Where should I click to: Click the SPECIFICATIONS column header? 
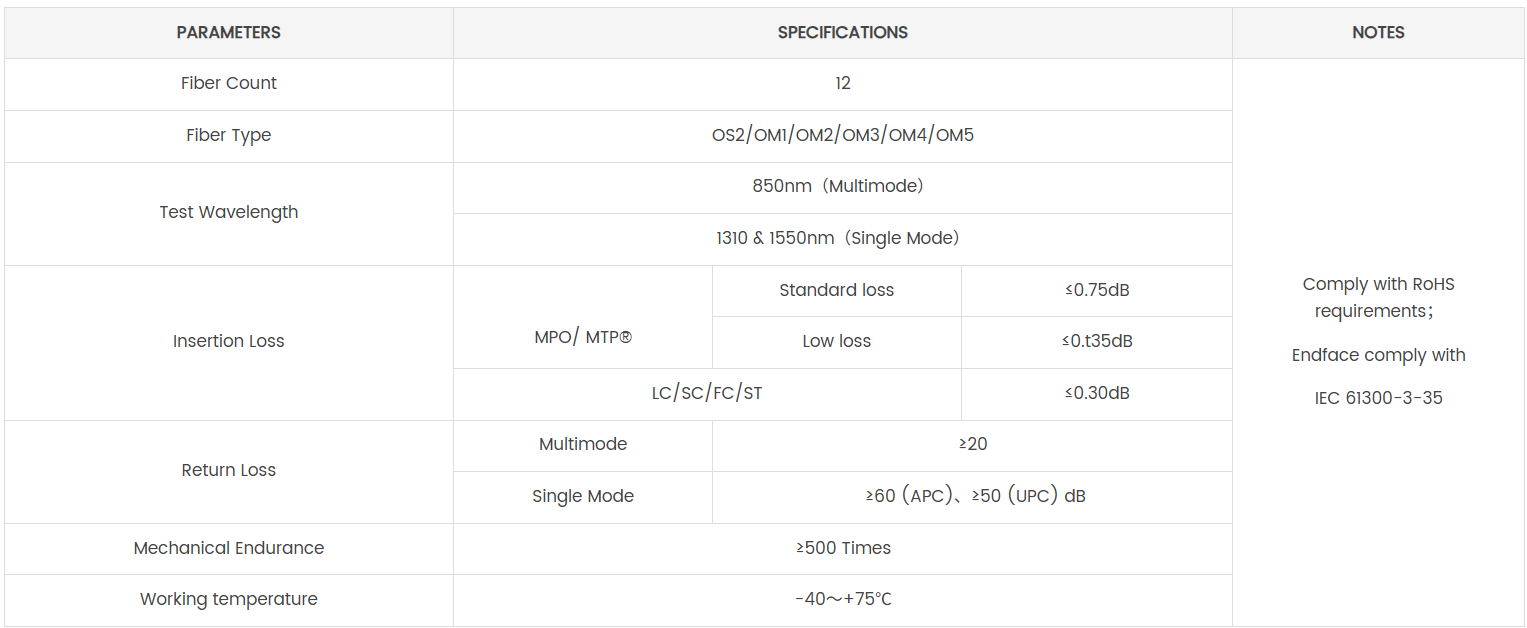point(842,33)
